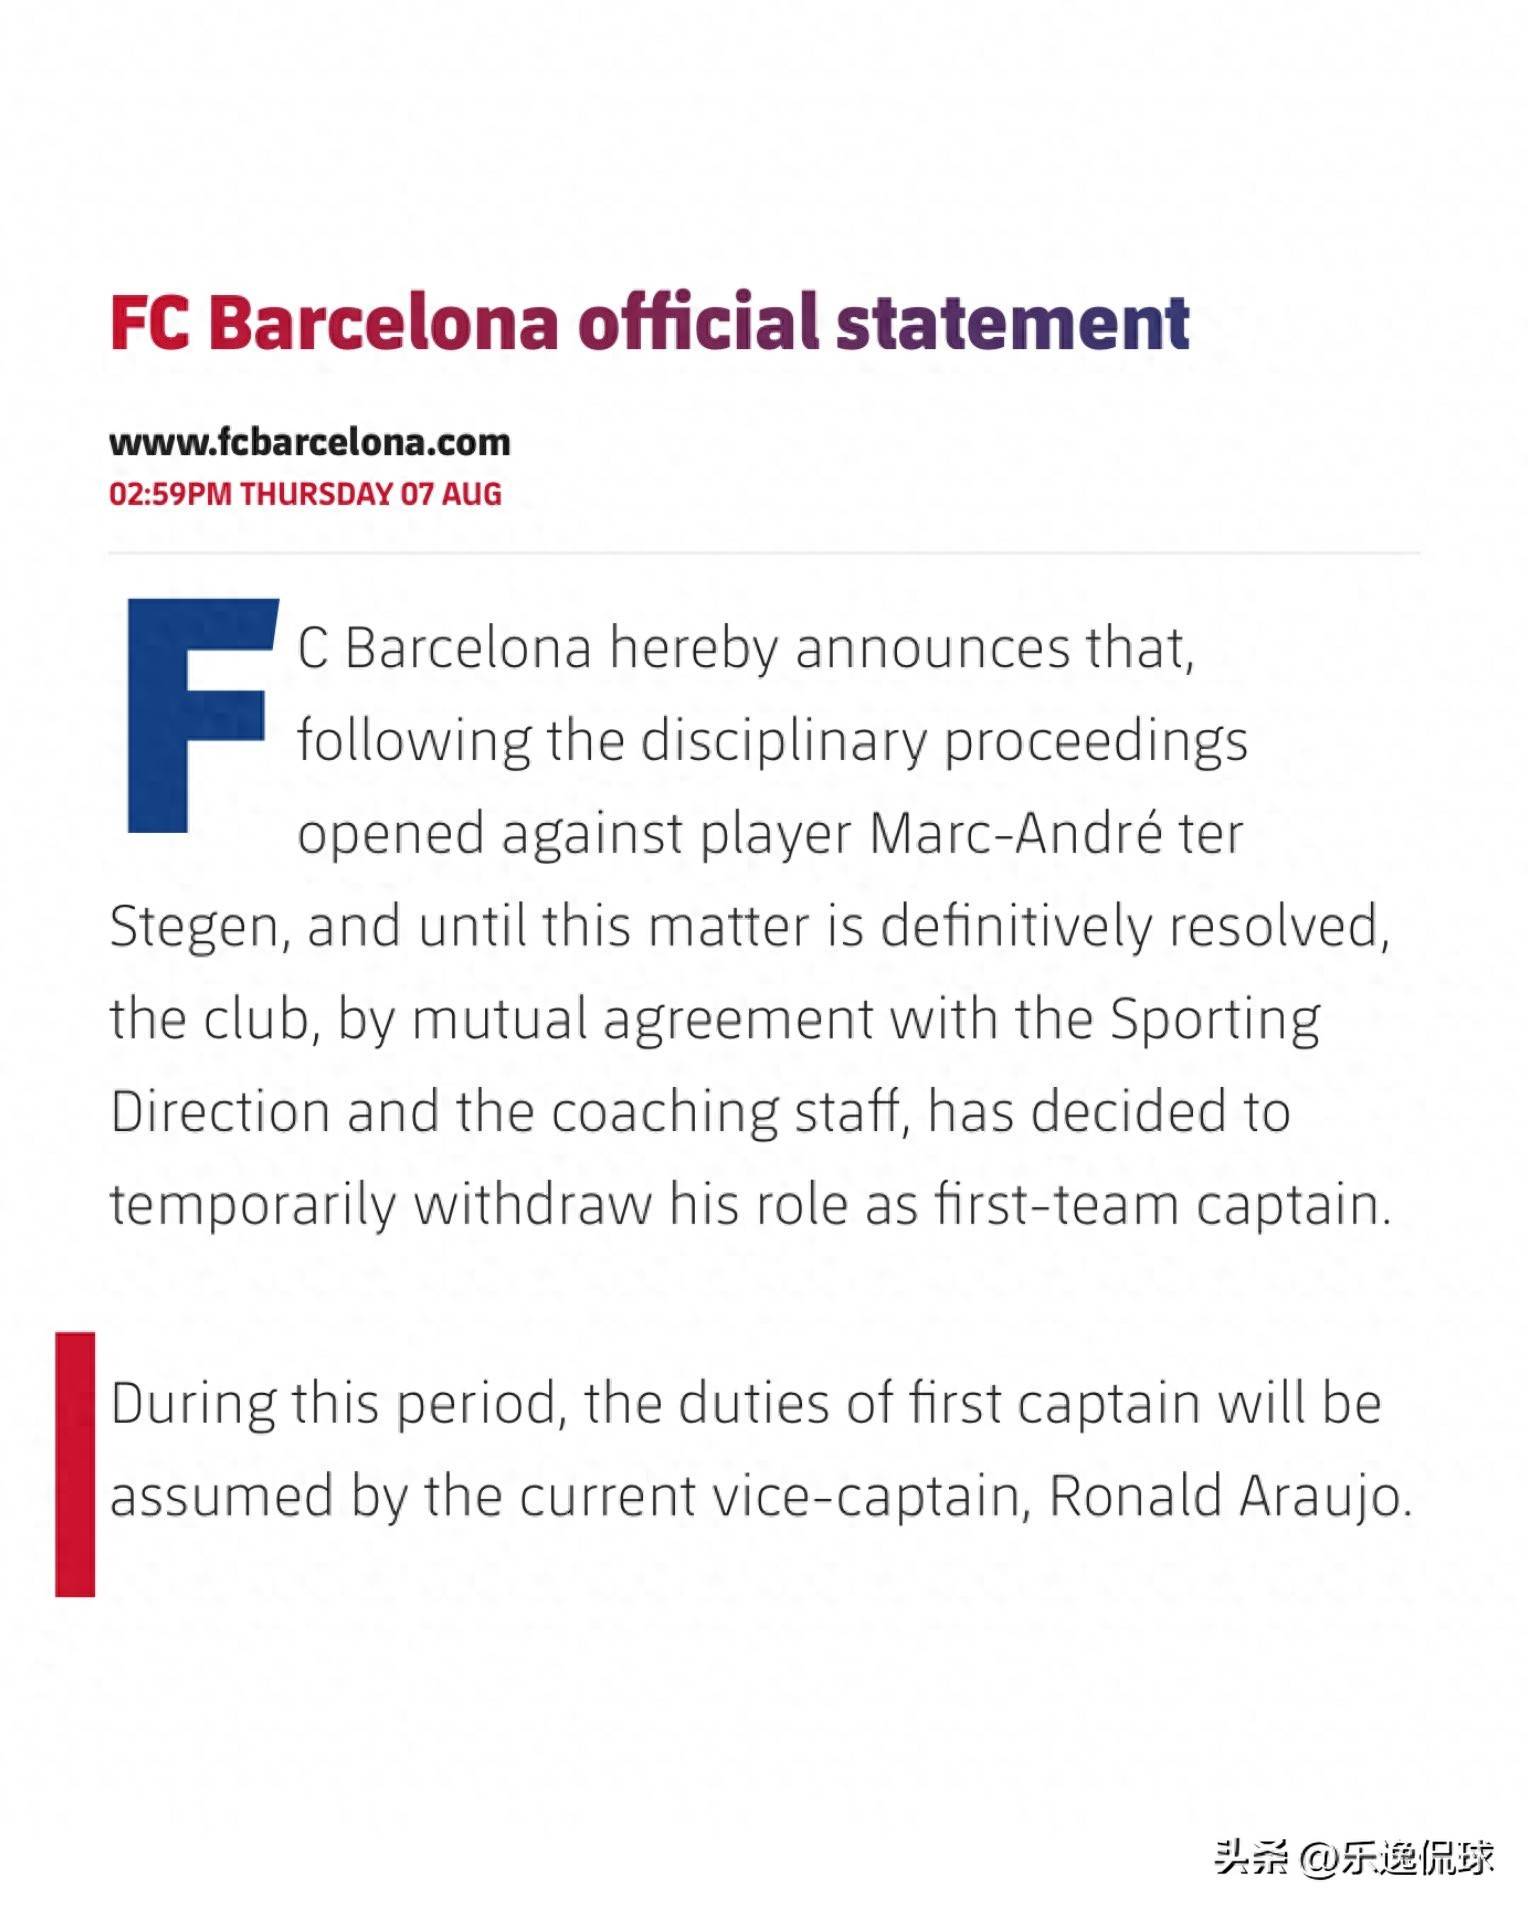Click the phrase temporarily withdraw
The image size is (1529, 1911).
coord(380,1205)
